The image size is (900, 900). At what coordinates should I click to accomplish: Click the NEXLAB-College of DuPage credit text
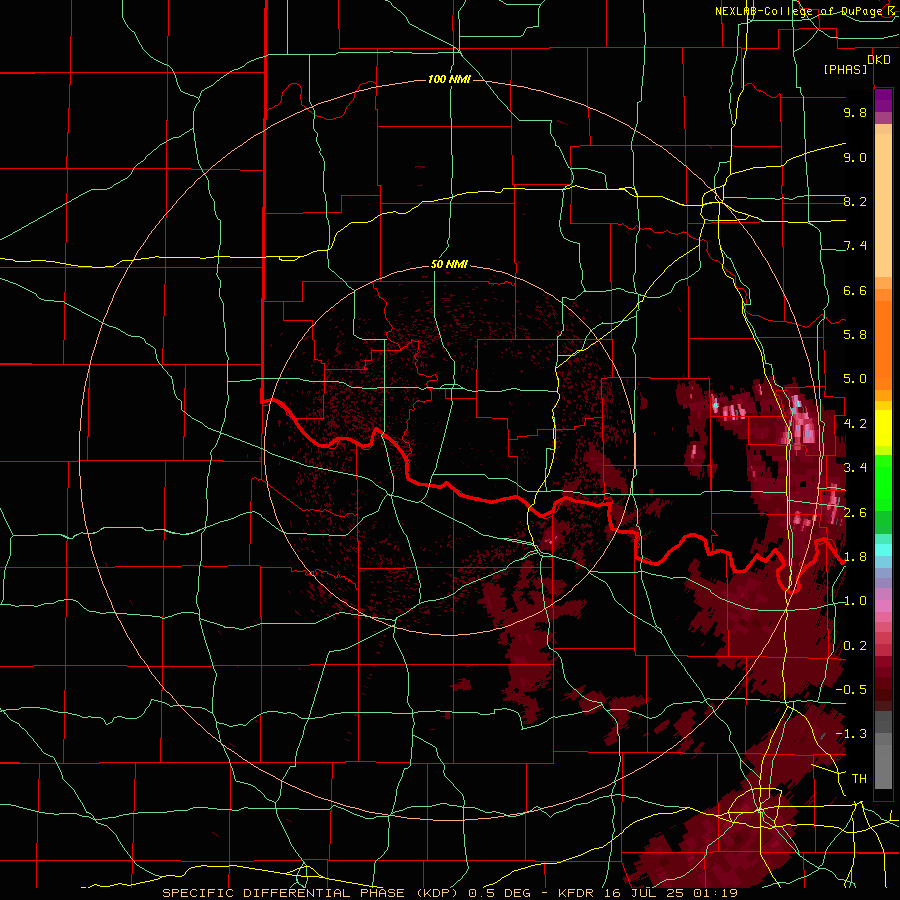(801, 11)
